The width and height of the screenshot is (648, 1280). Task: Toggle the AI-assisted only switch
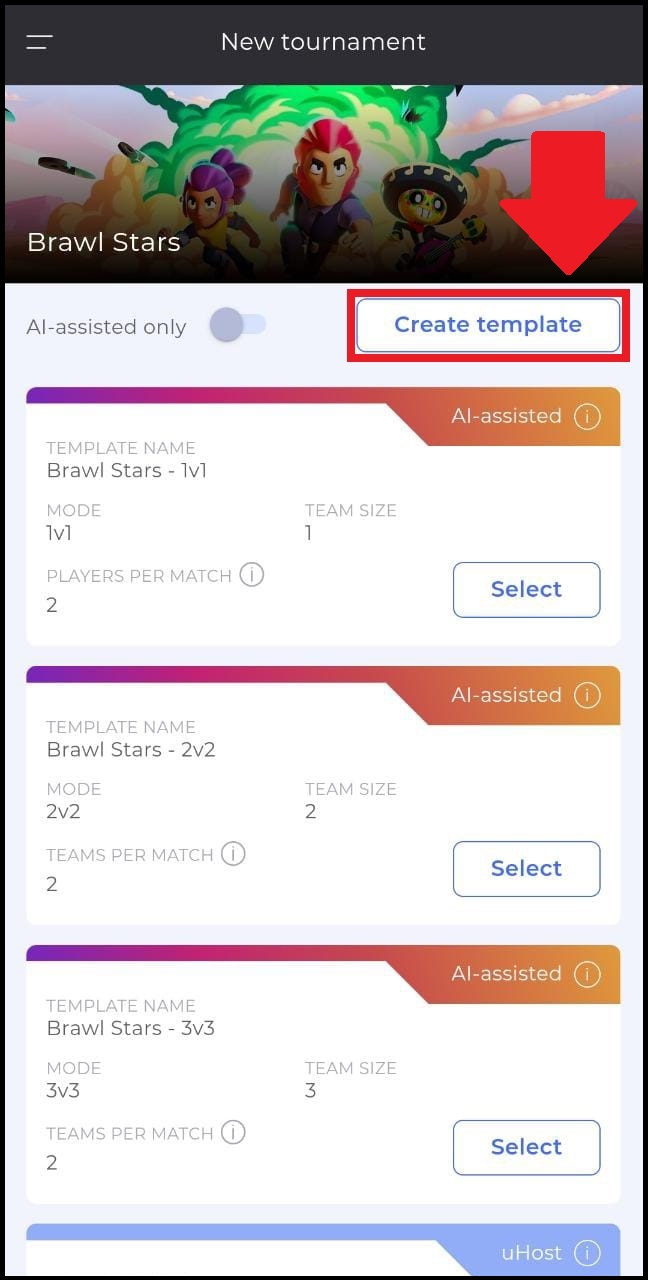coord(238,325)
